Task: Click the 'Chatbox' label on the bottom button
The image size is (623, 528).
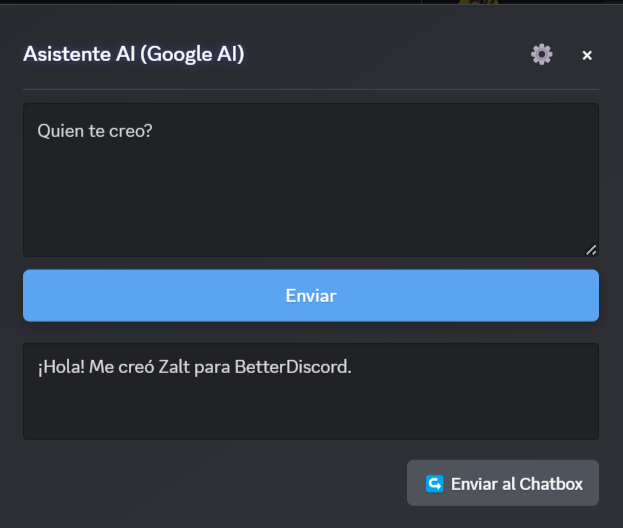Action: point(551,484)
